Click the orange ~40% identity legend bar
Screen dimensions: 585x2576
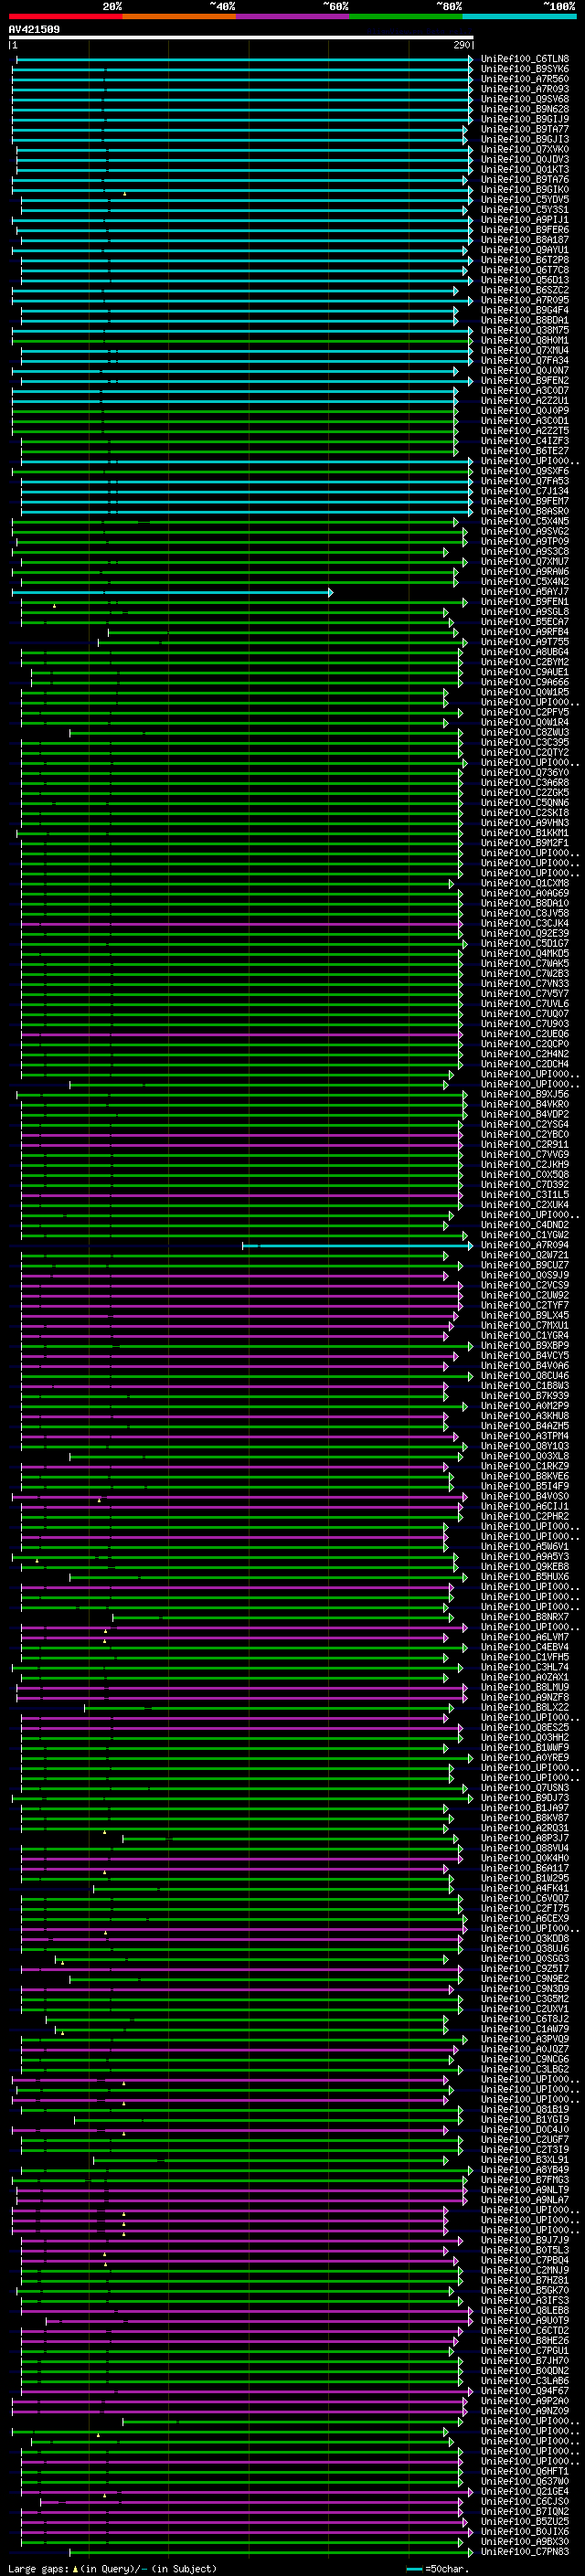tap(179, 16)
